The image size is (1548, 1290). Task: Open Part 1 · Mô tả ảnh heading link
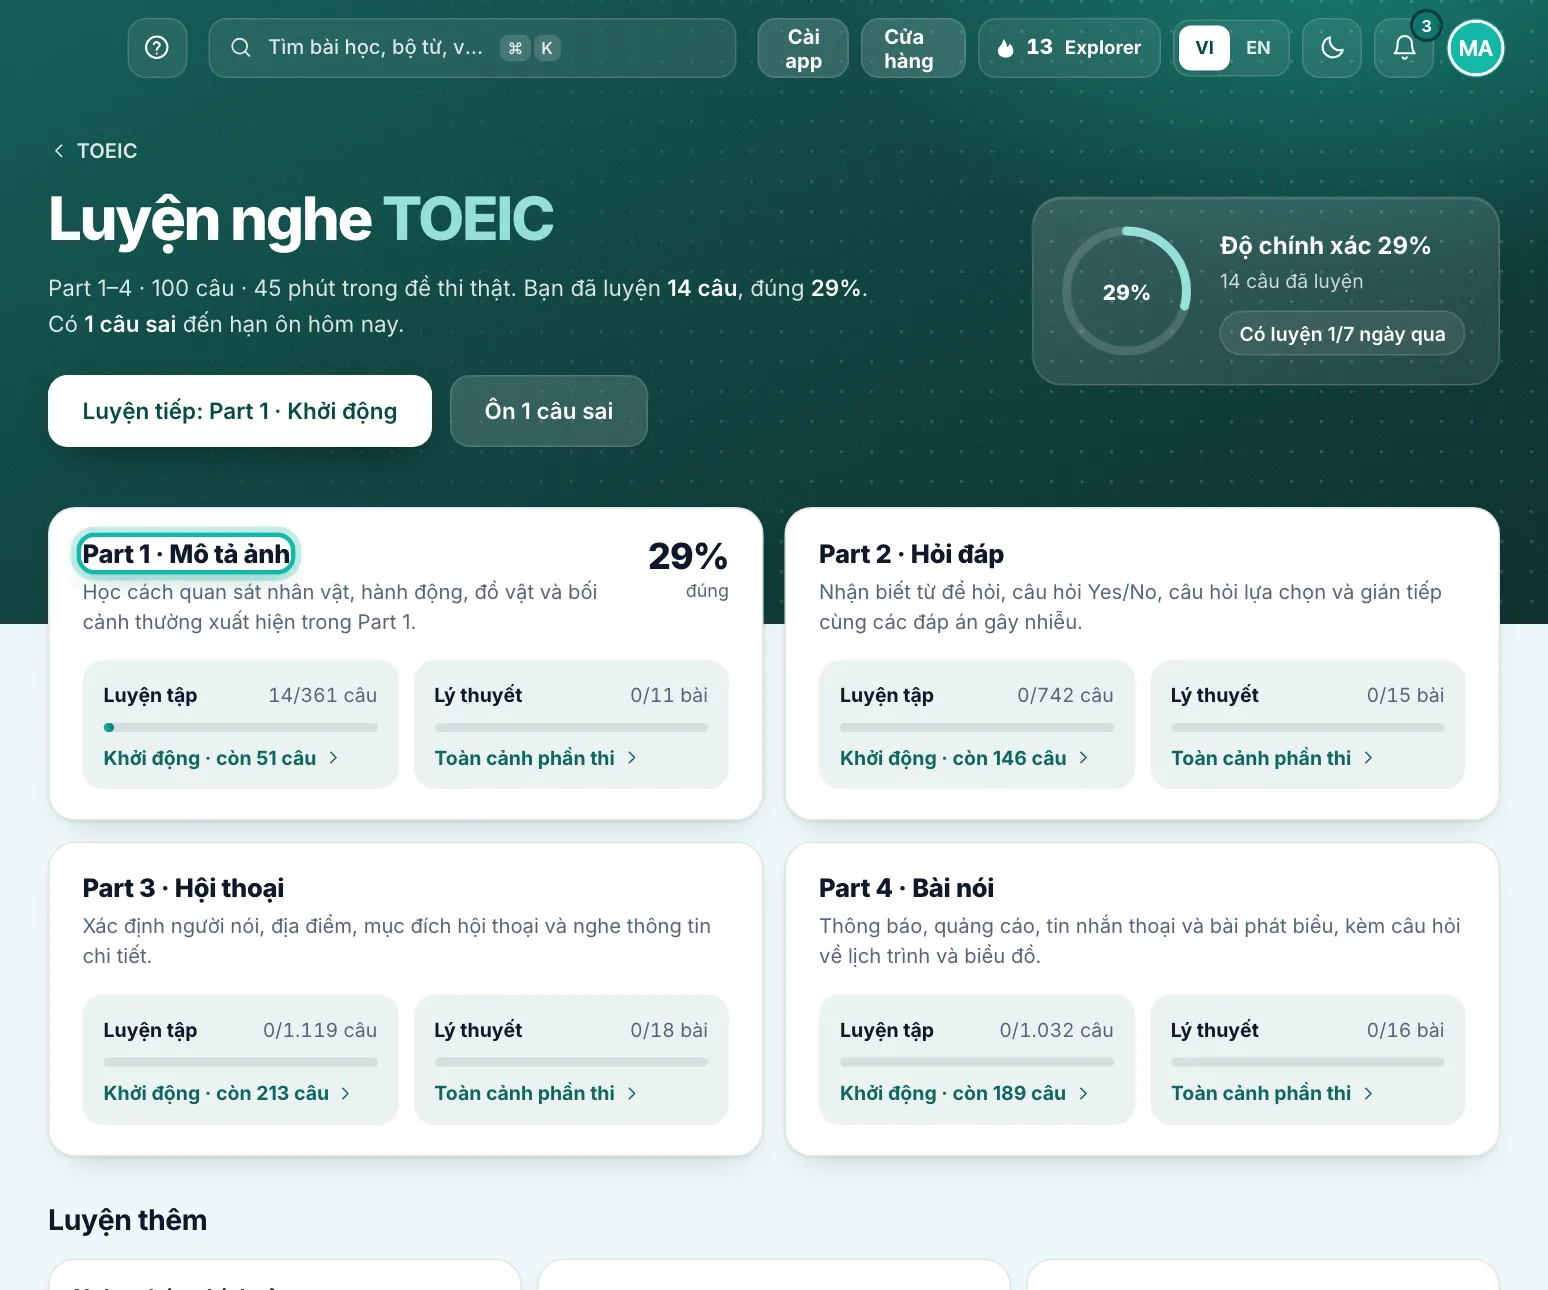[x=186, y=554]
